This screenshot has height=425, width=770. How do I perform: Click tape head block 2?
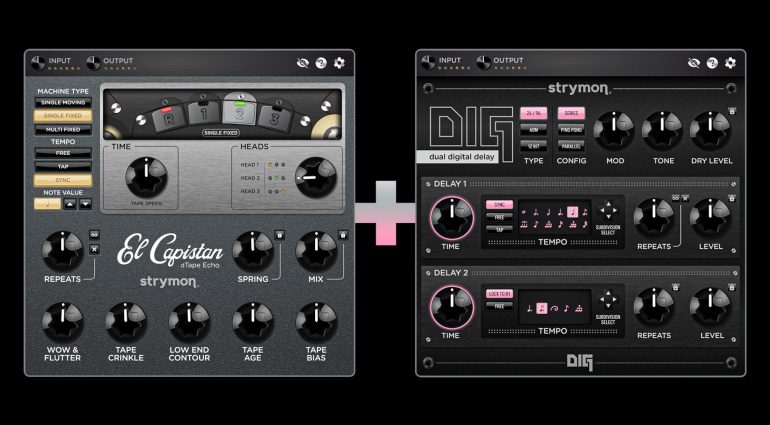tap(239, 112)
